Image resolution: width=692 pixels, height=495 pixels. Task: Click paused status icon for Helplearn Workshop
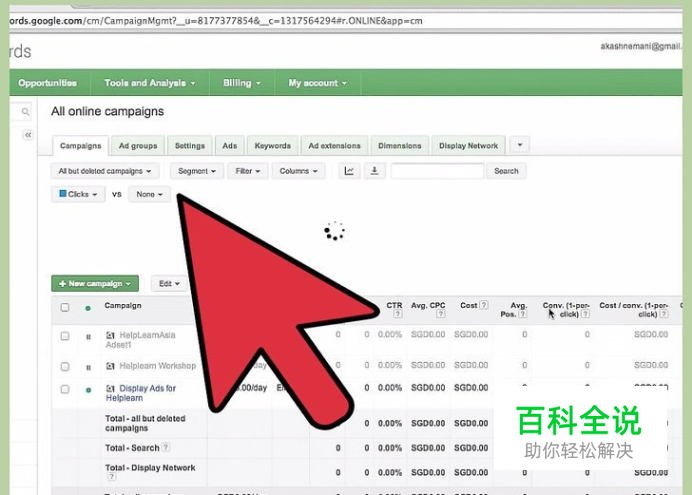(88, 367)
